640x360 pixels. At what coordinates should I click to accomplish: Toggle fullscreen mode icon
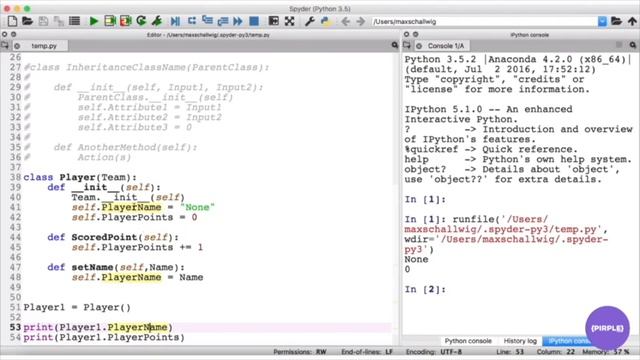point(289,21)
